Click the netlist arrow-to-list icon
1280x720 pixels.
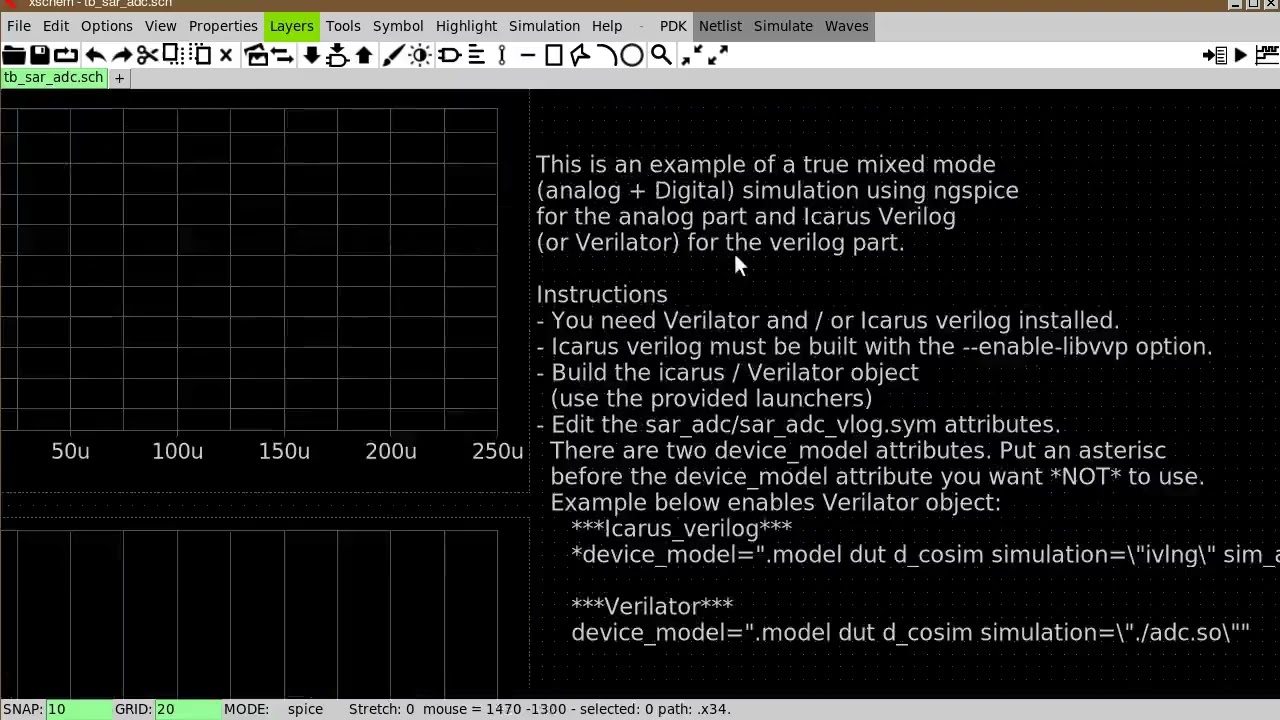click(1215, 55)
